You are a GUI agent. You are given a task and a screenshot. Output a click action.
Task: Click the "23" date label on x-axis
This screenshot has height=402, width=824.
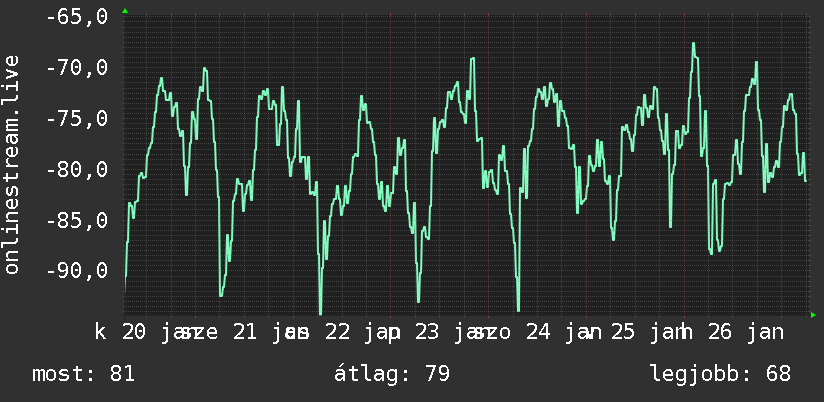point(428,333)
